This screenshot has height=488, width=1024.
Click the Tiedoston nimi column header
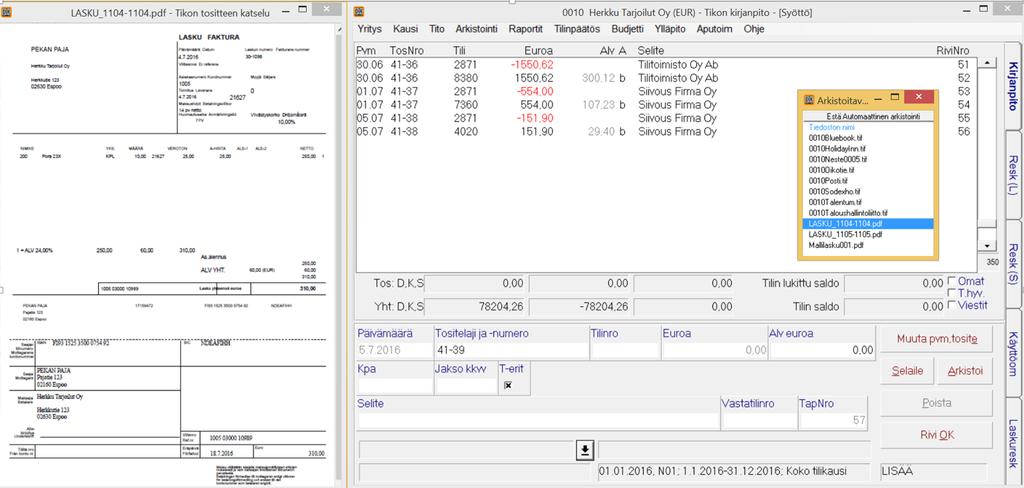click(x=831, y=128)
